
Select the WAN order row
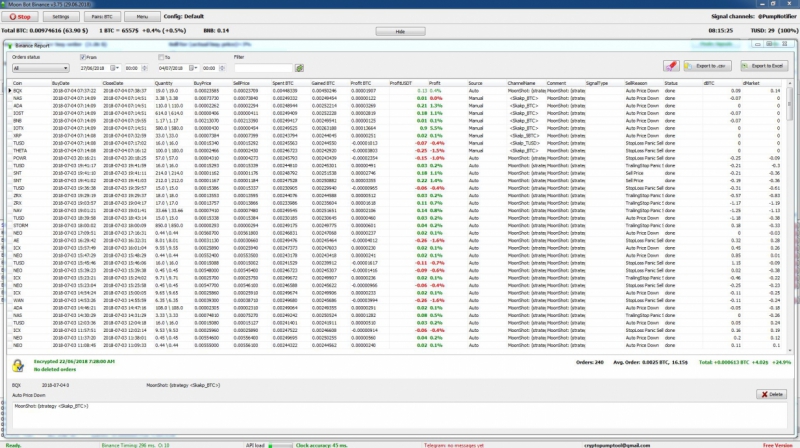coord(396,301)
